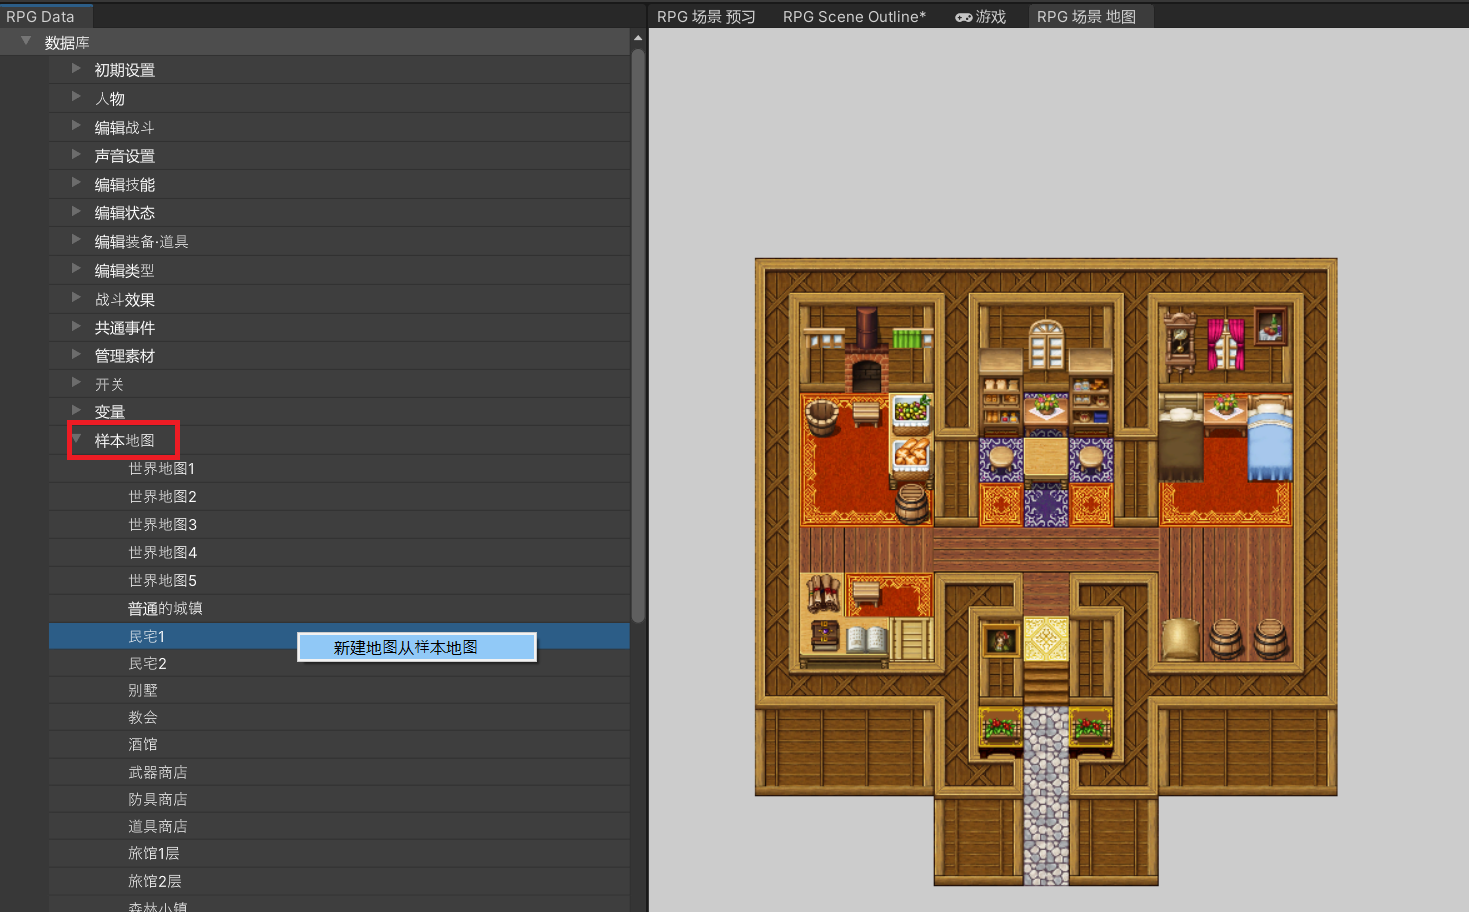The width and height of the screenshot is (1469, 912).
Task: Expand the 变量 tree node
Action: [76, 410]
